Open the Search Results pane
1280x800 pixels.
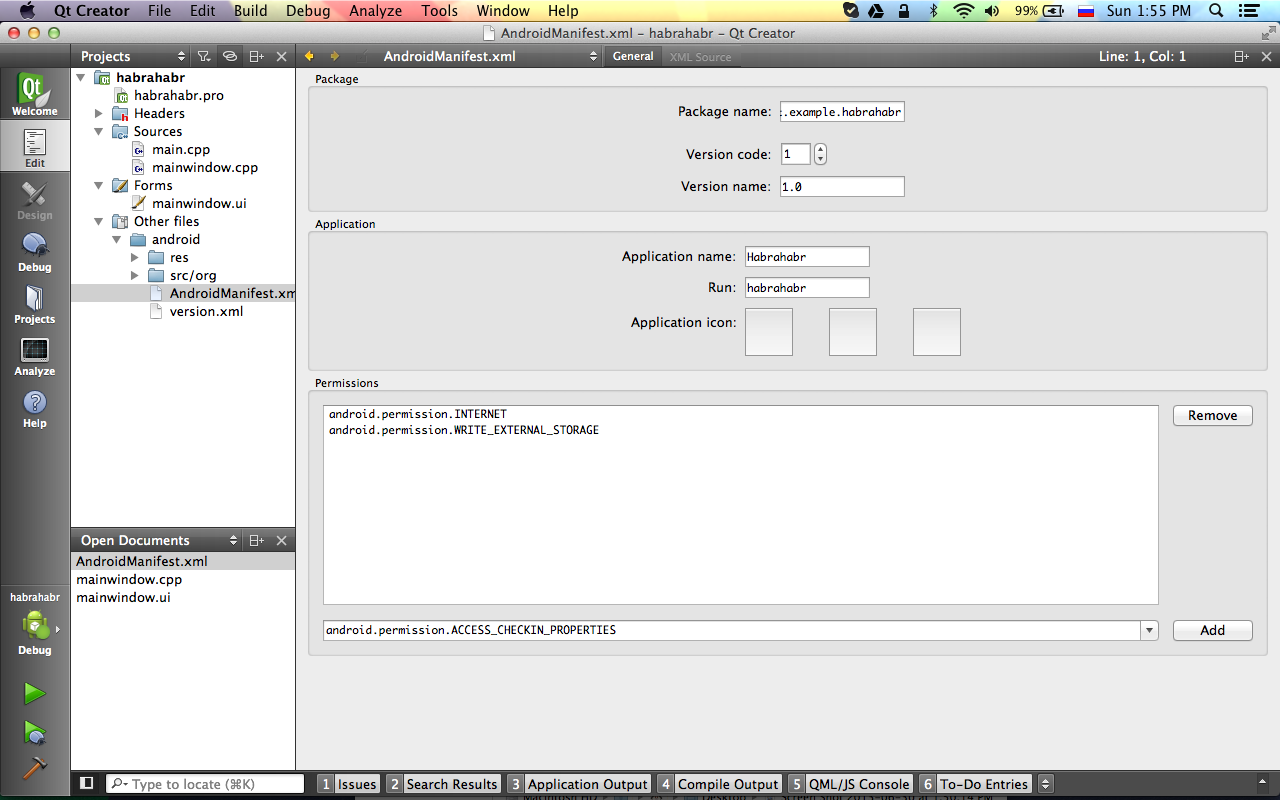pos(443,784)
